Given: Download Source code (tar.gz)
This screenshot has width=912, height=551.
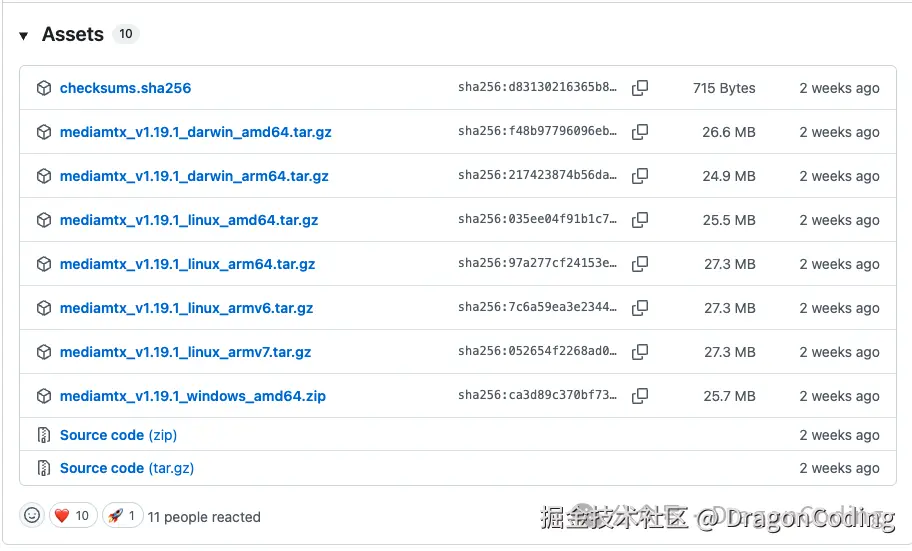Looking at the screenshot, I should tap(127, 468).
